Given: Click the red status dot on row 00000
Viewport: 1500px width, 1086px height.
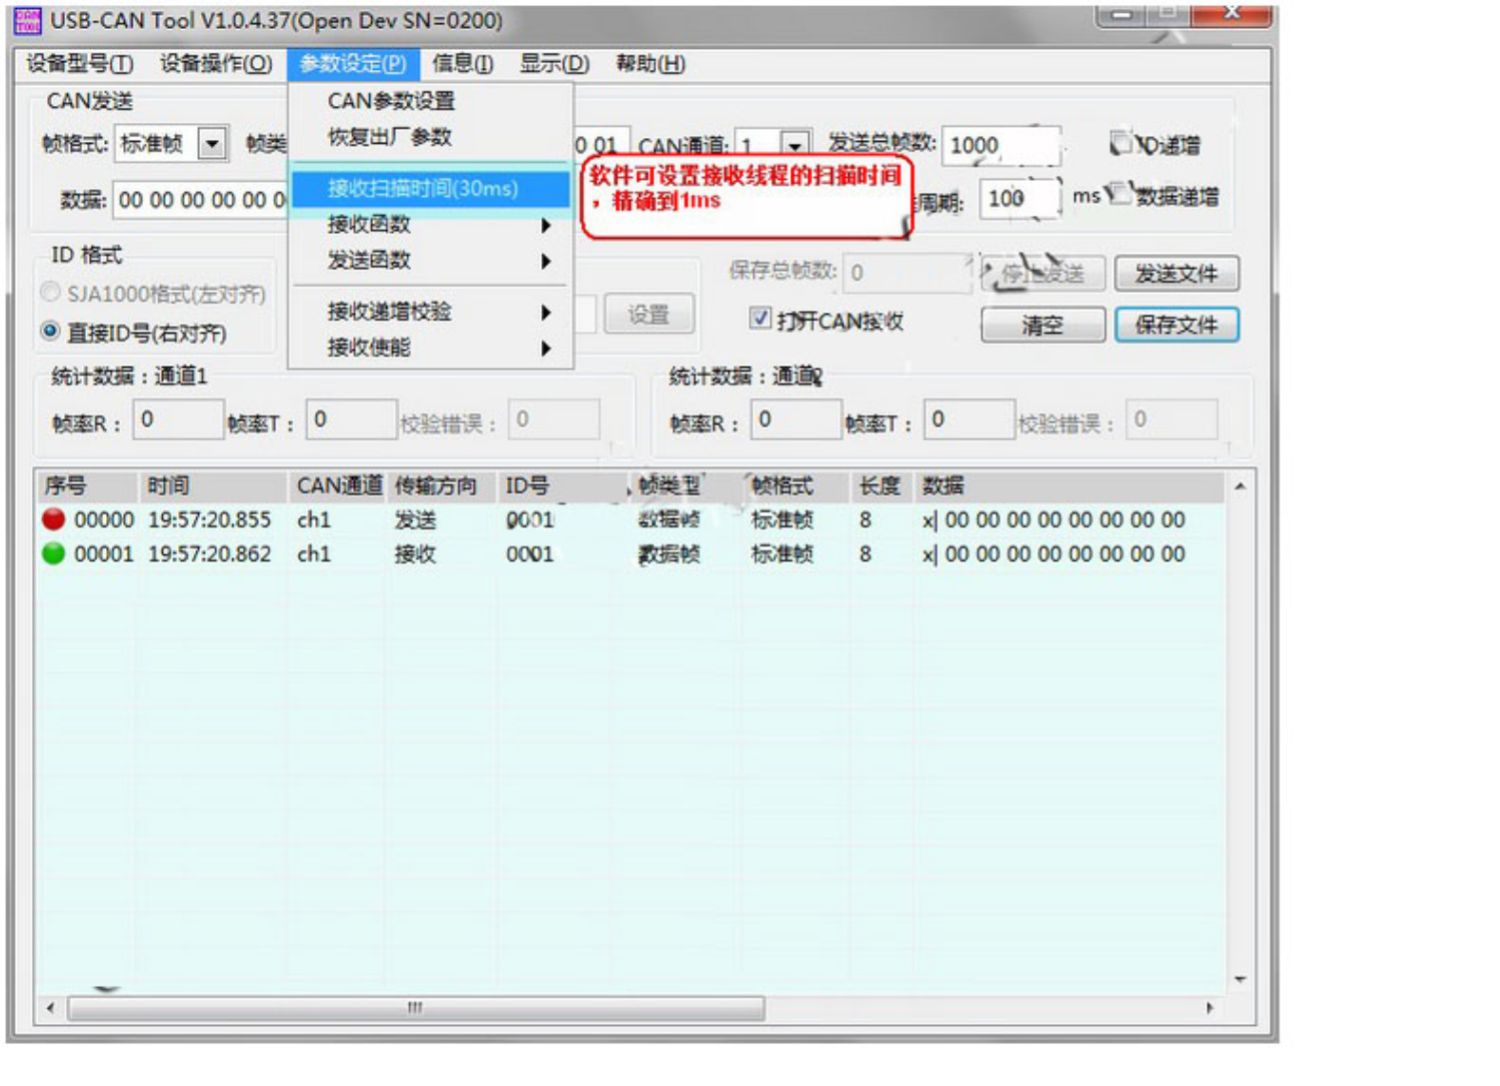Looking at the screenshot, I should (x=54, y=519).
